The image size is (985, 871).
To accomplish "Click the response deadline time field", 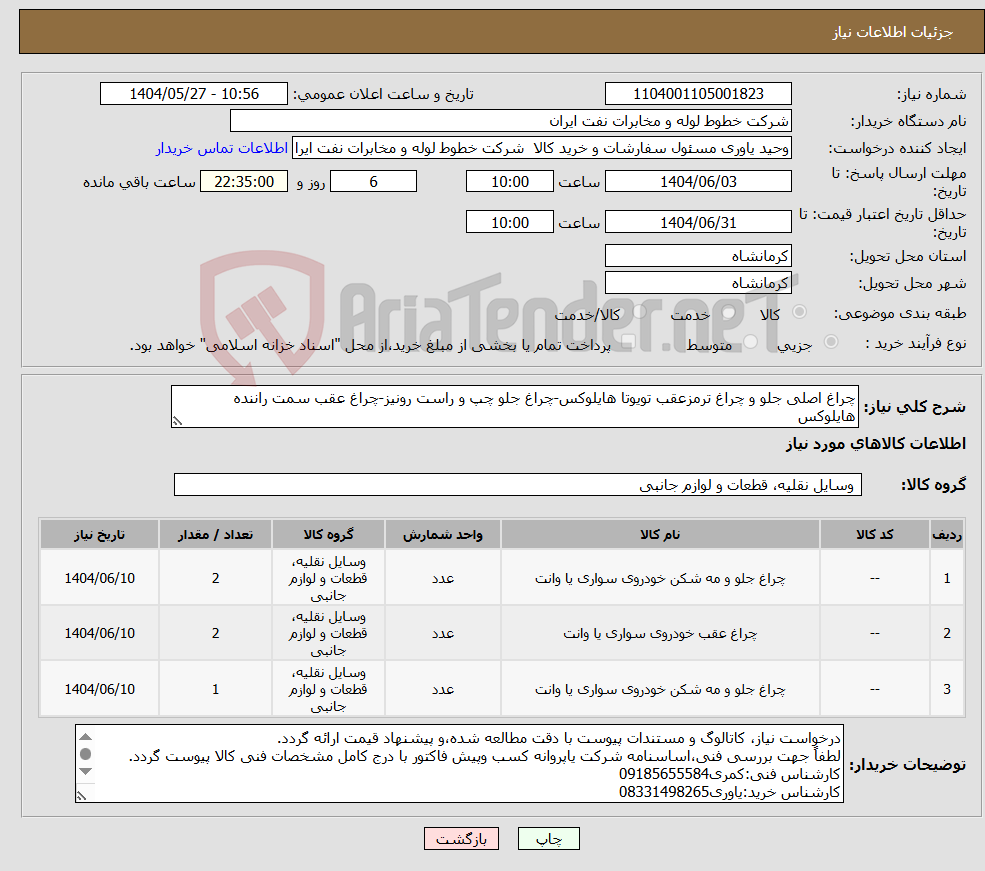I will coord(509,181).
